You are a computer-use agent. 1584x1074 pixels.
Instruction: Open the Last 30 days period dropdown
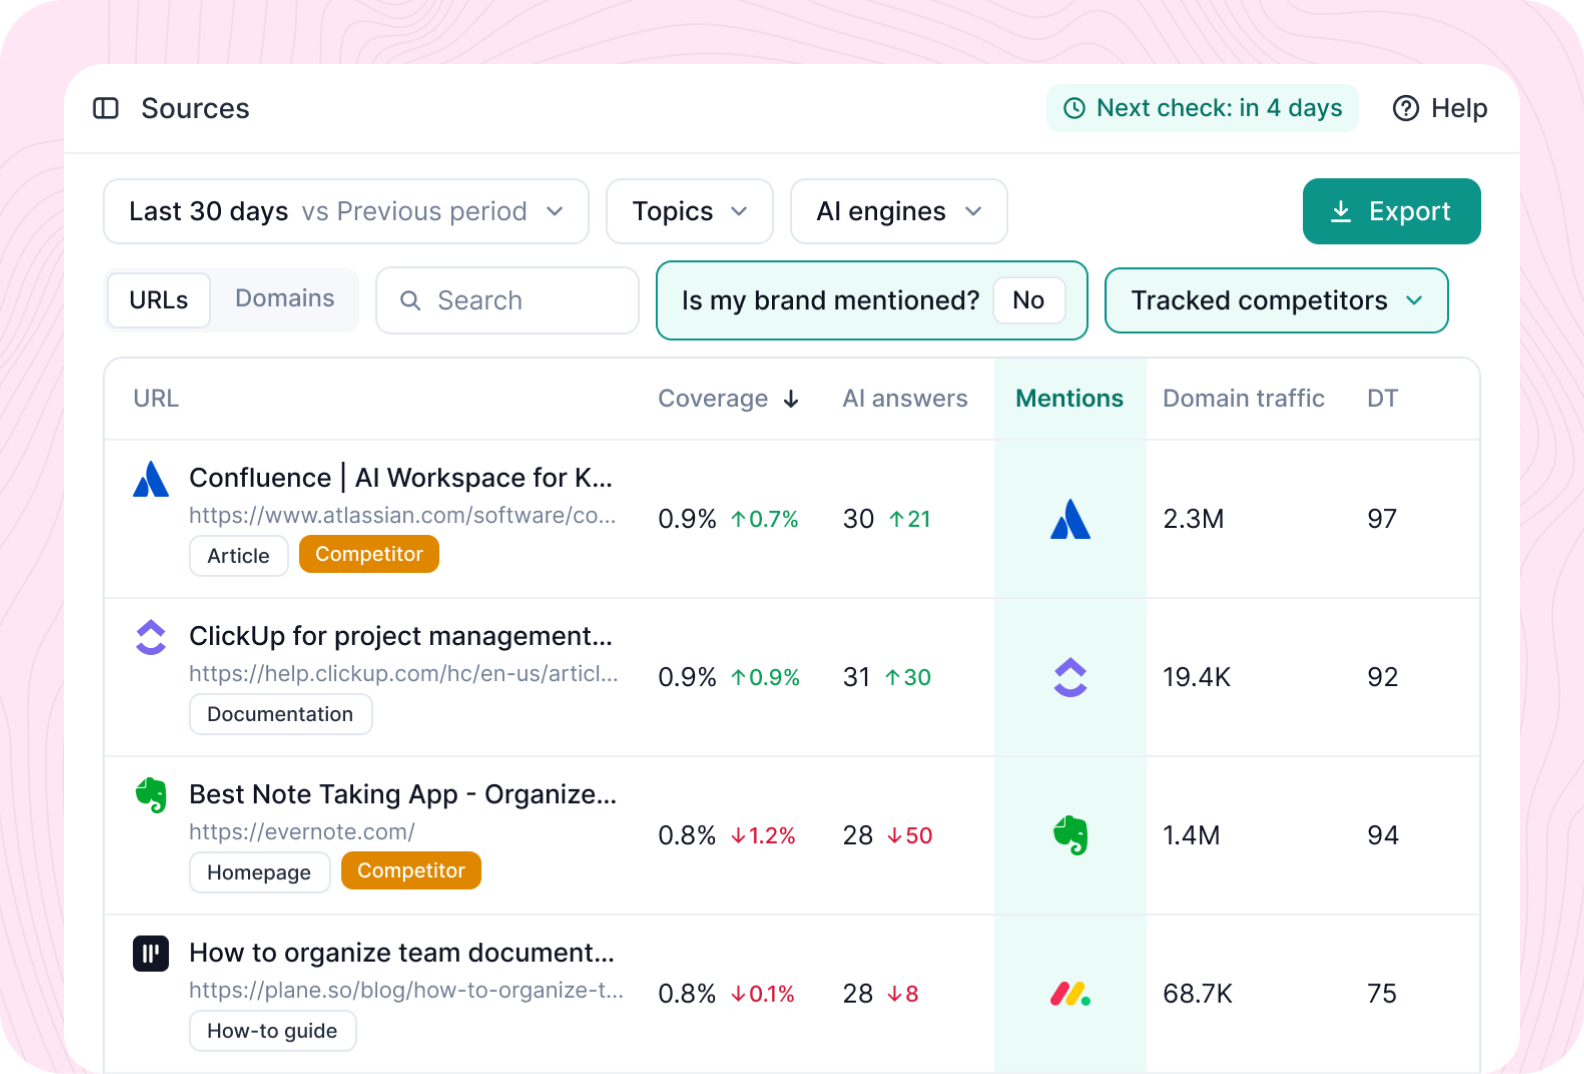346,211
